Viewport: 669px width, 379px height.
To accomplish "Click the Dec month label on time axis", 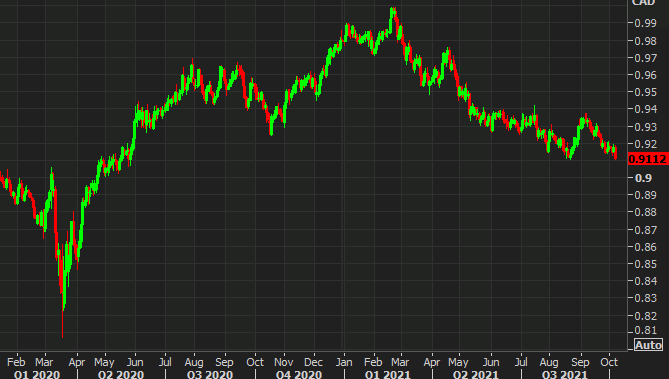I will 314,362.
